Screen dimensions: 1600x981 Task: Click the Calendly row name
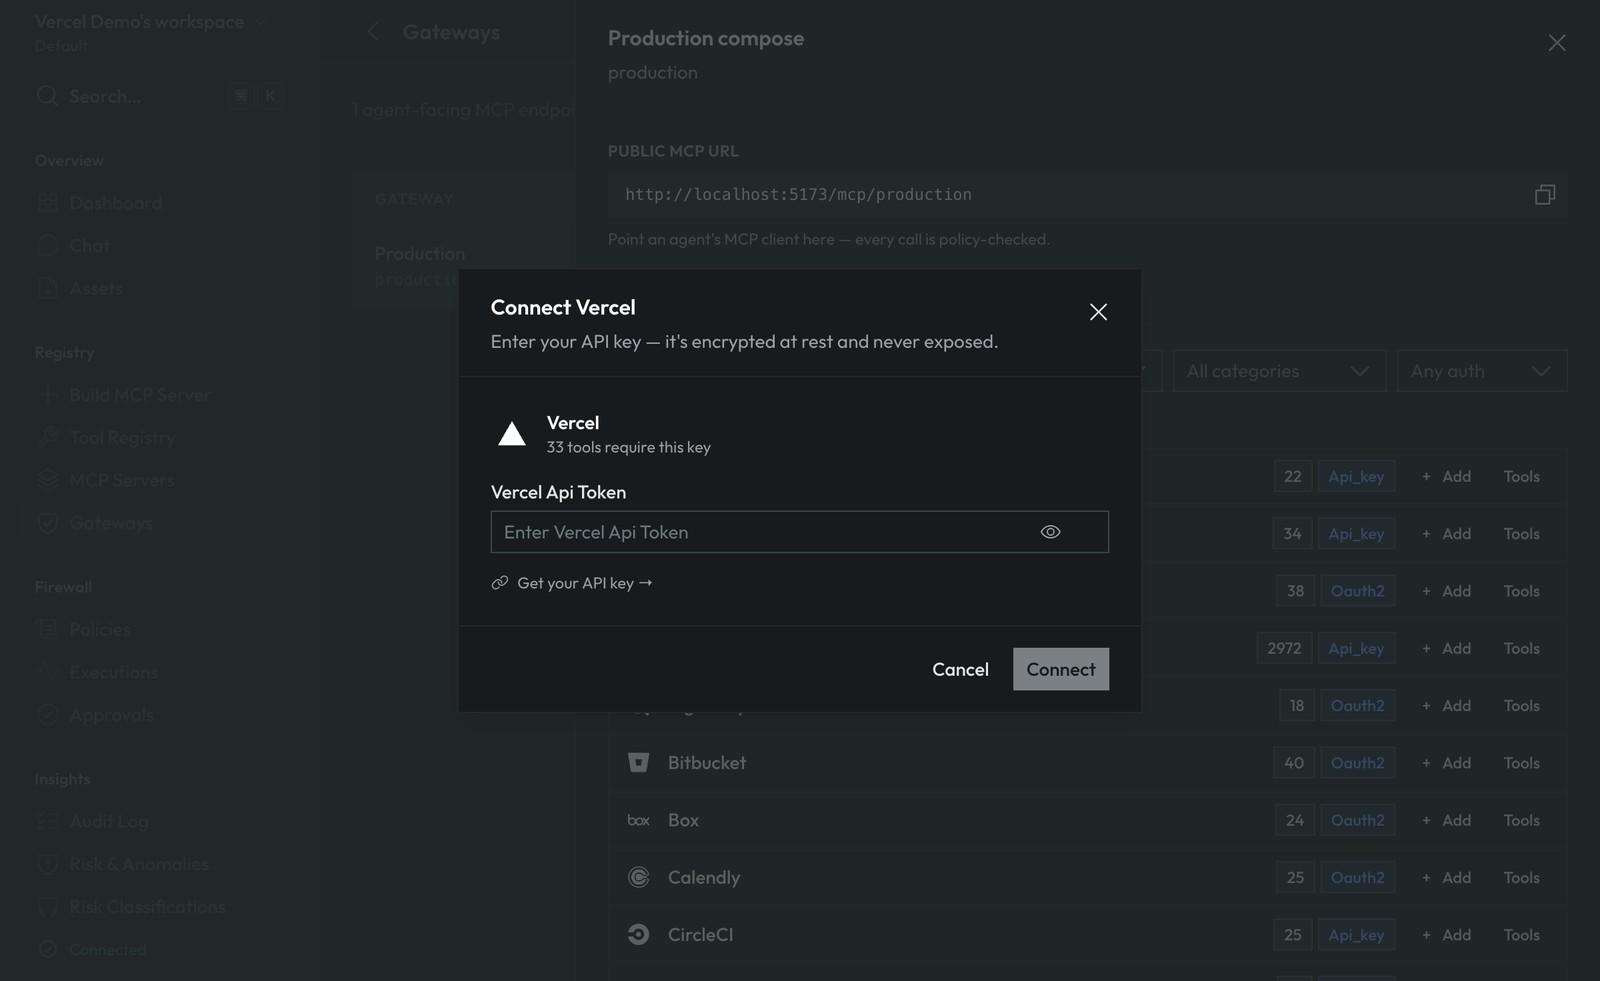pos(704,877)
